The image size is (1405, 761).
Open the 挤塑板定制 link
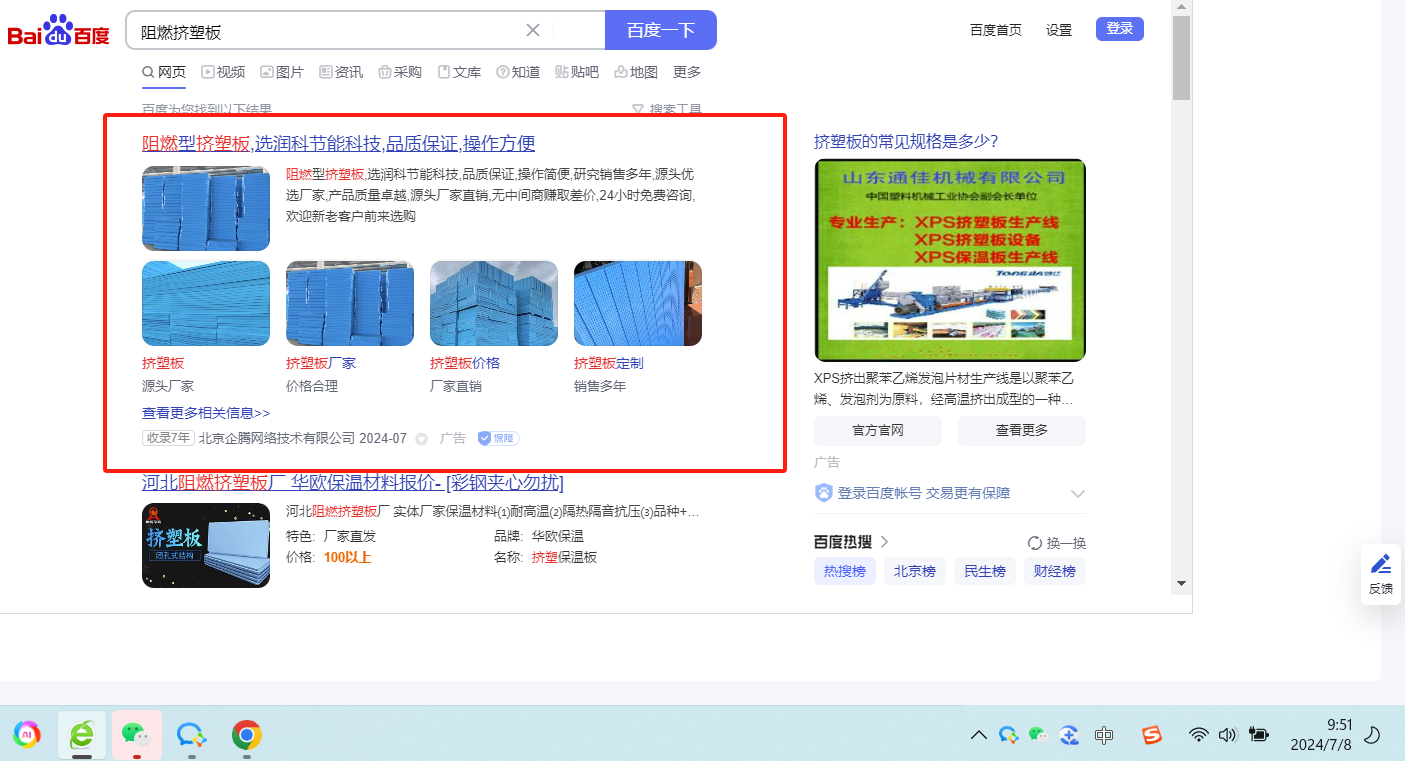pos(609,363)
